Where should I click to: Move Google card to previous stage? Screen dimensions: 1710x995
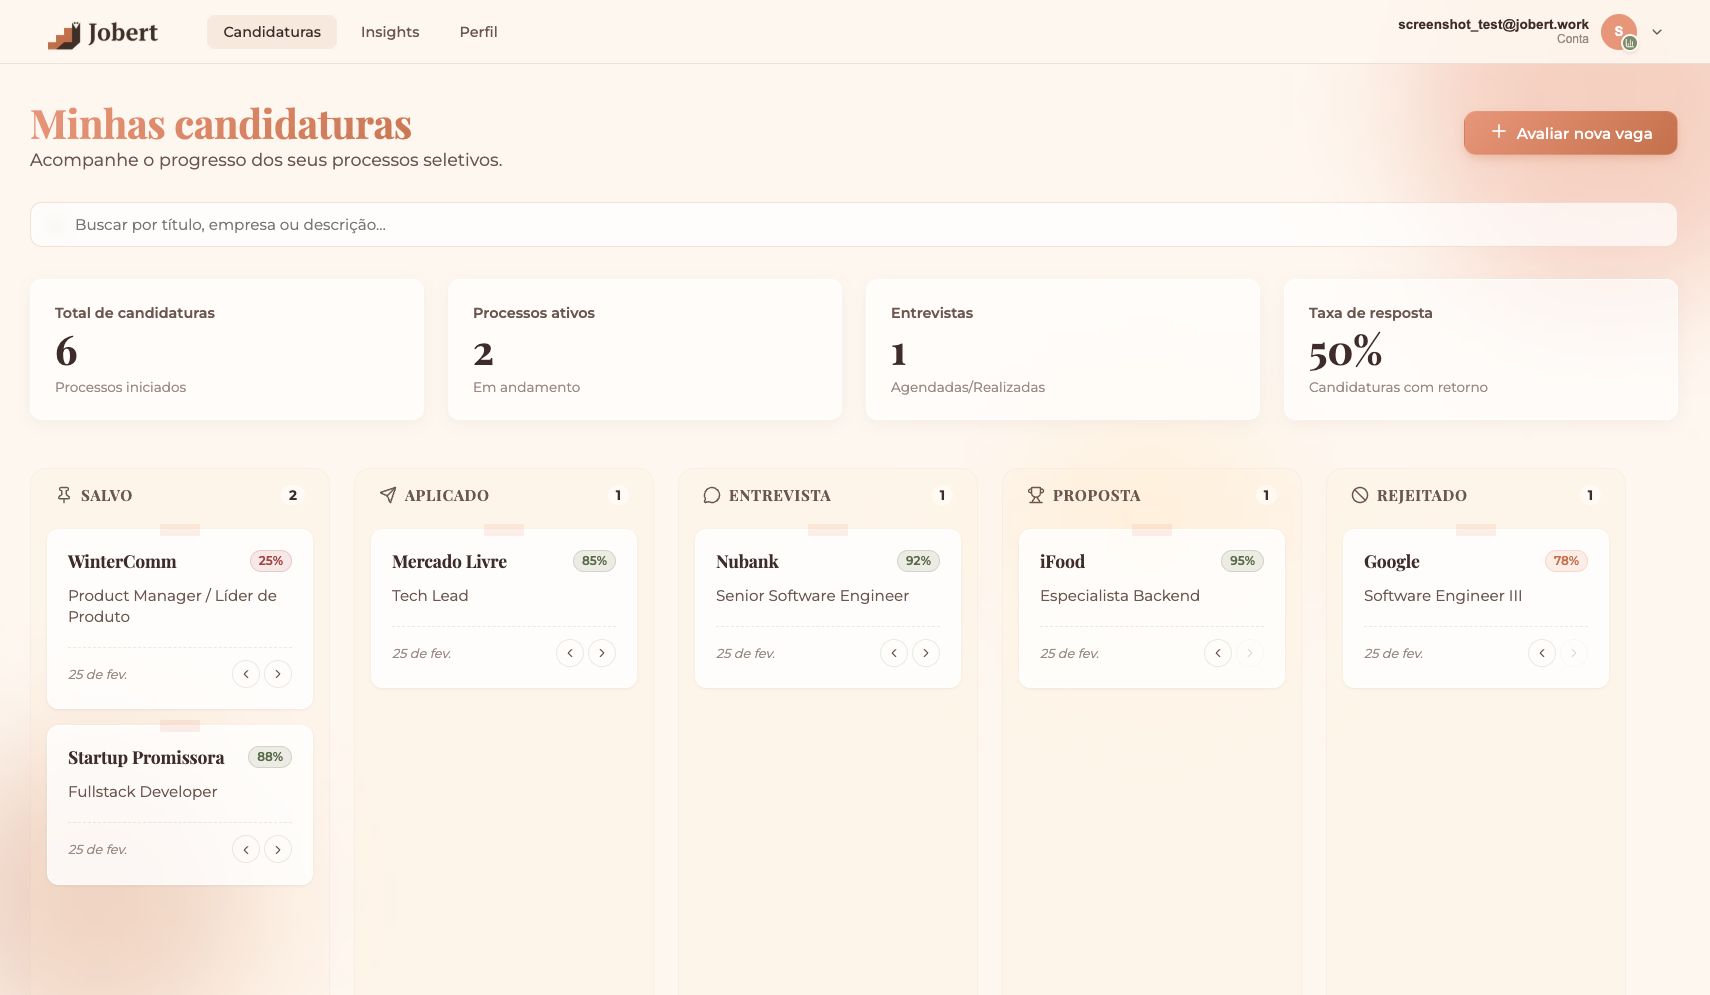[x=1542, y=653]
